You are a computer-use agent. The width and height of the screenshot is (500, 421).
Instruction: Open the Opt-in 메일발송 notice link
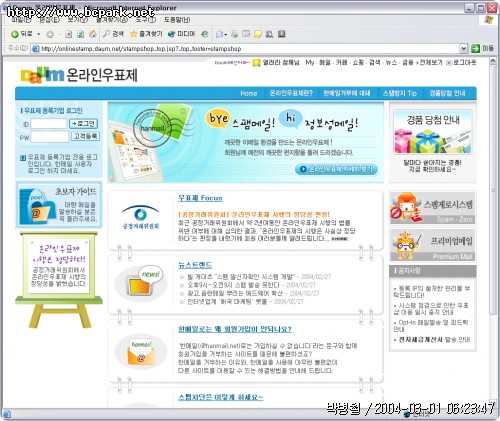point(432,326)
